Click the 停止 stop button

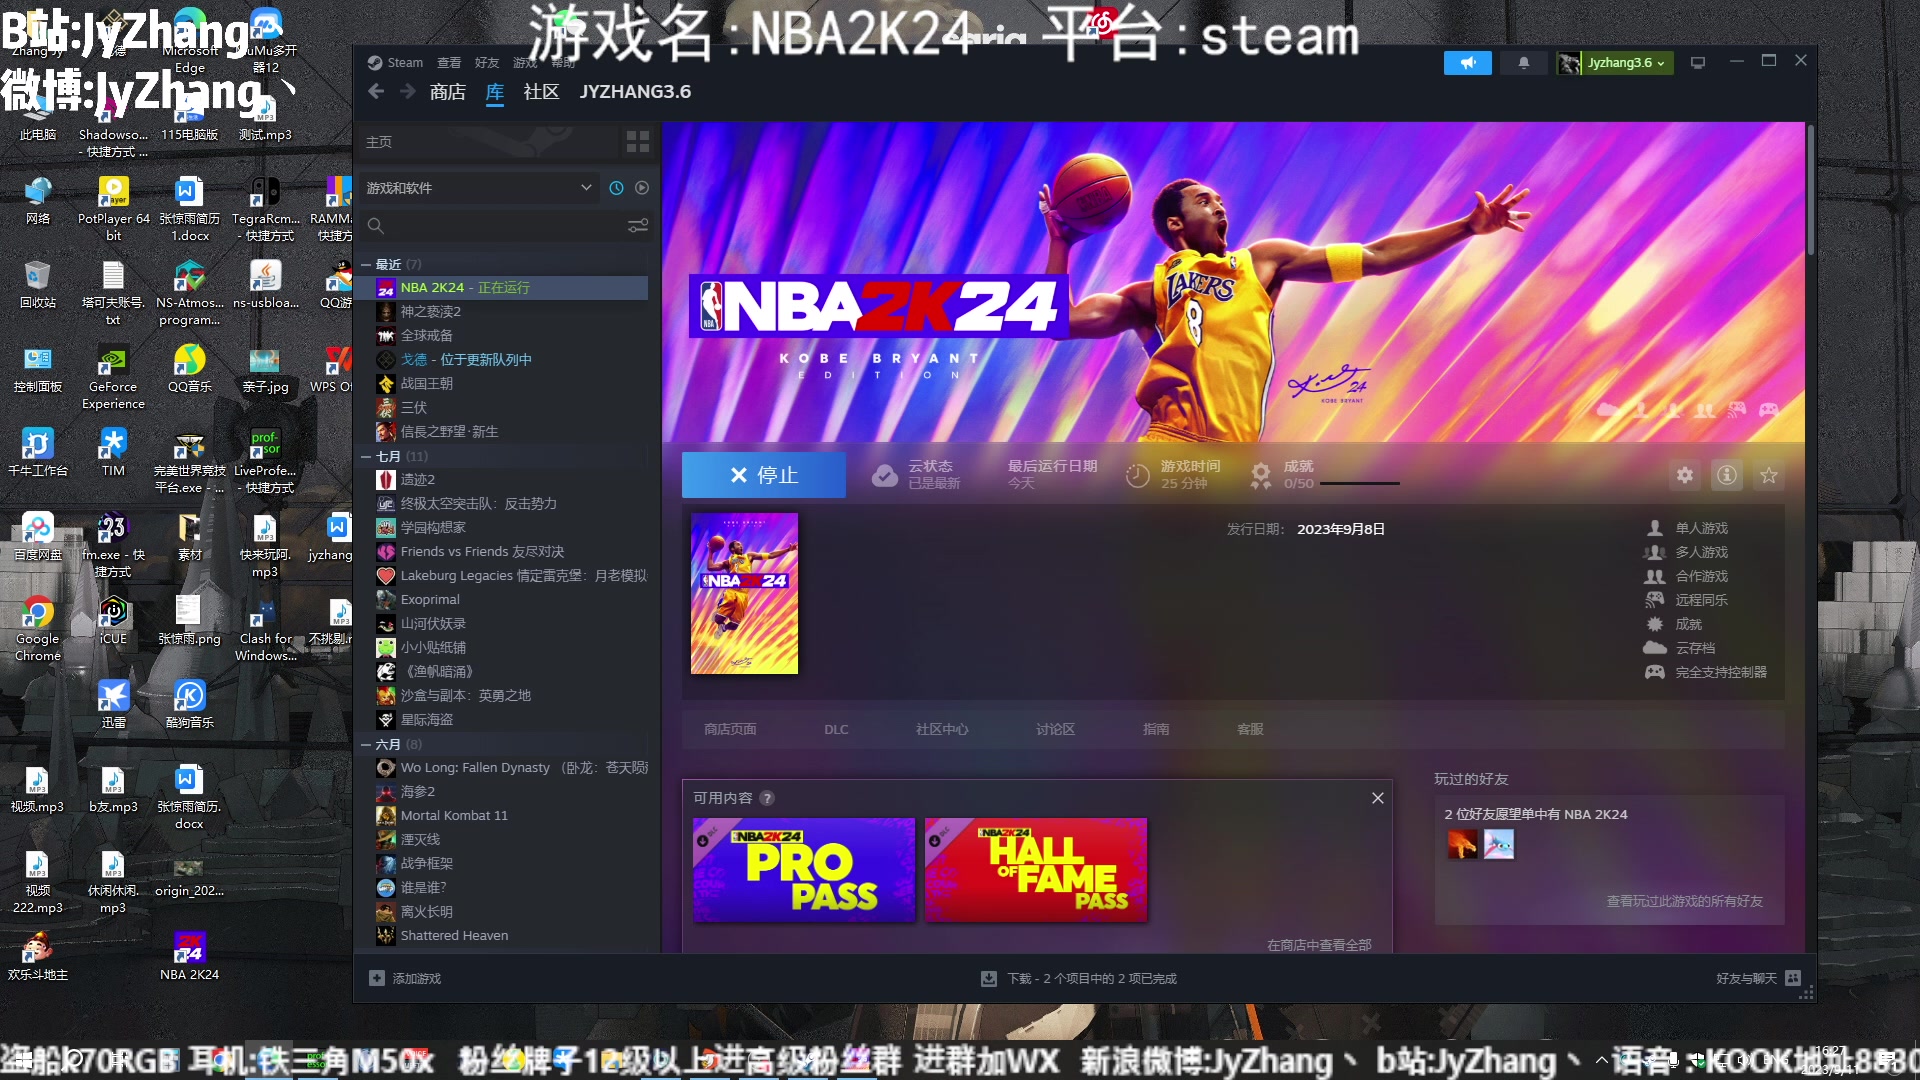(764, 475)
